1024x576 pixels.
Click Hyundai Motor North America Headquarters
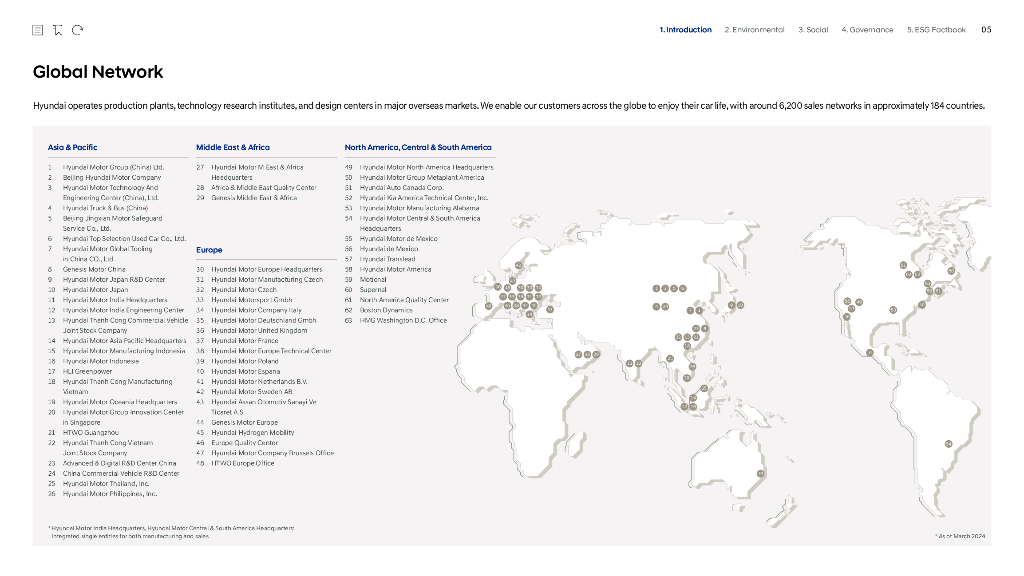[426, 167]
